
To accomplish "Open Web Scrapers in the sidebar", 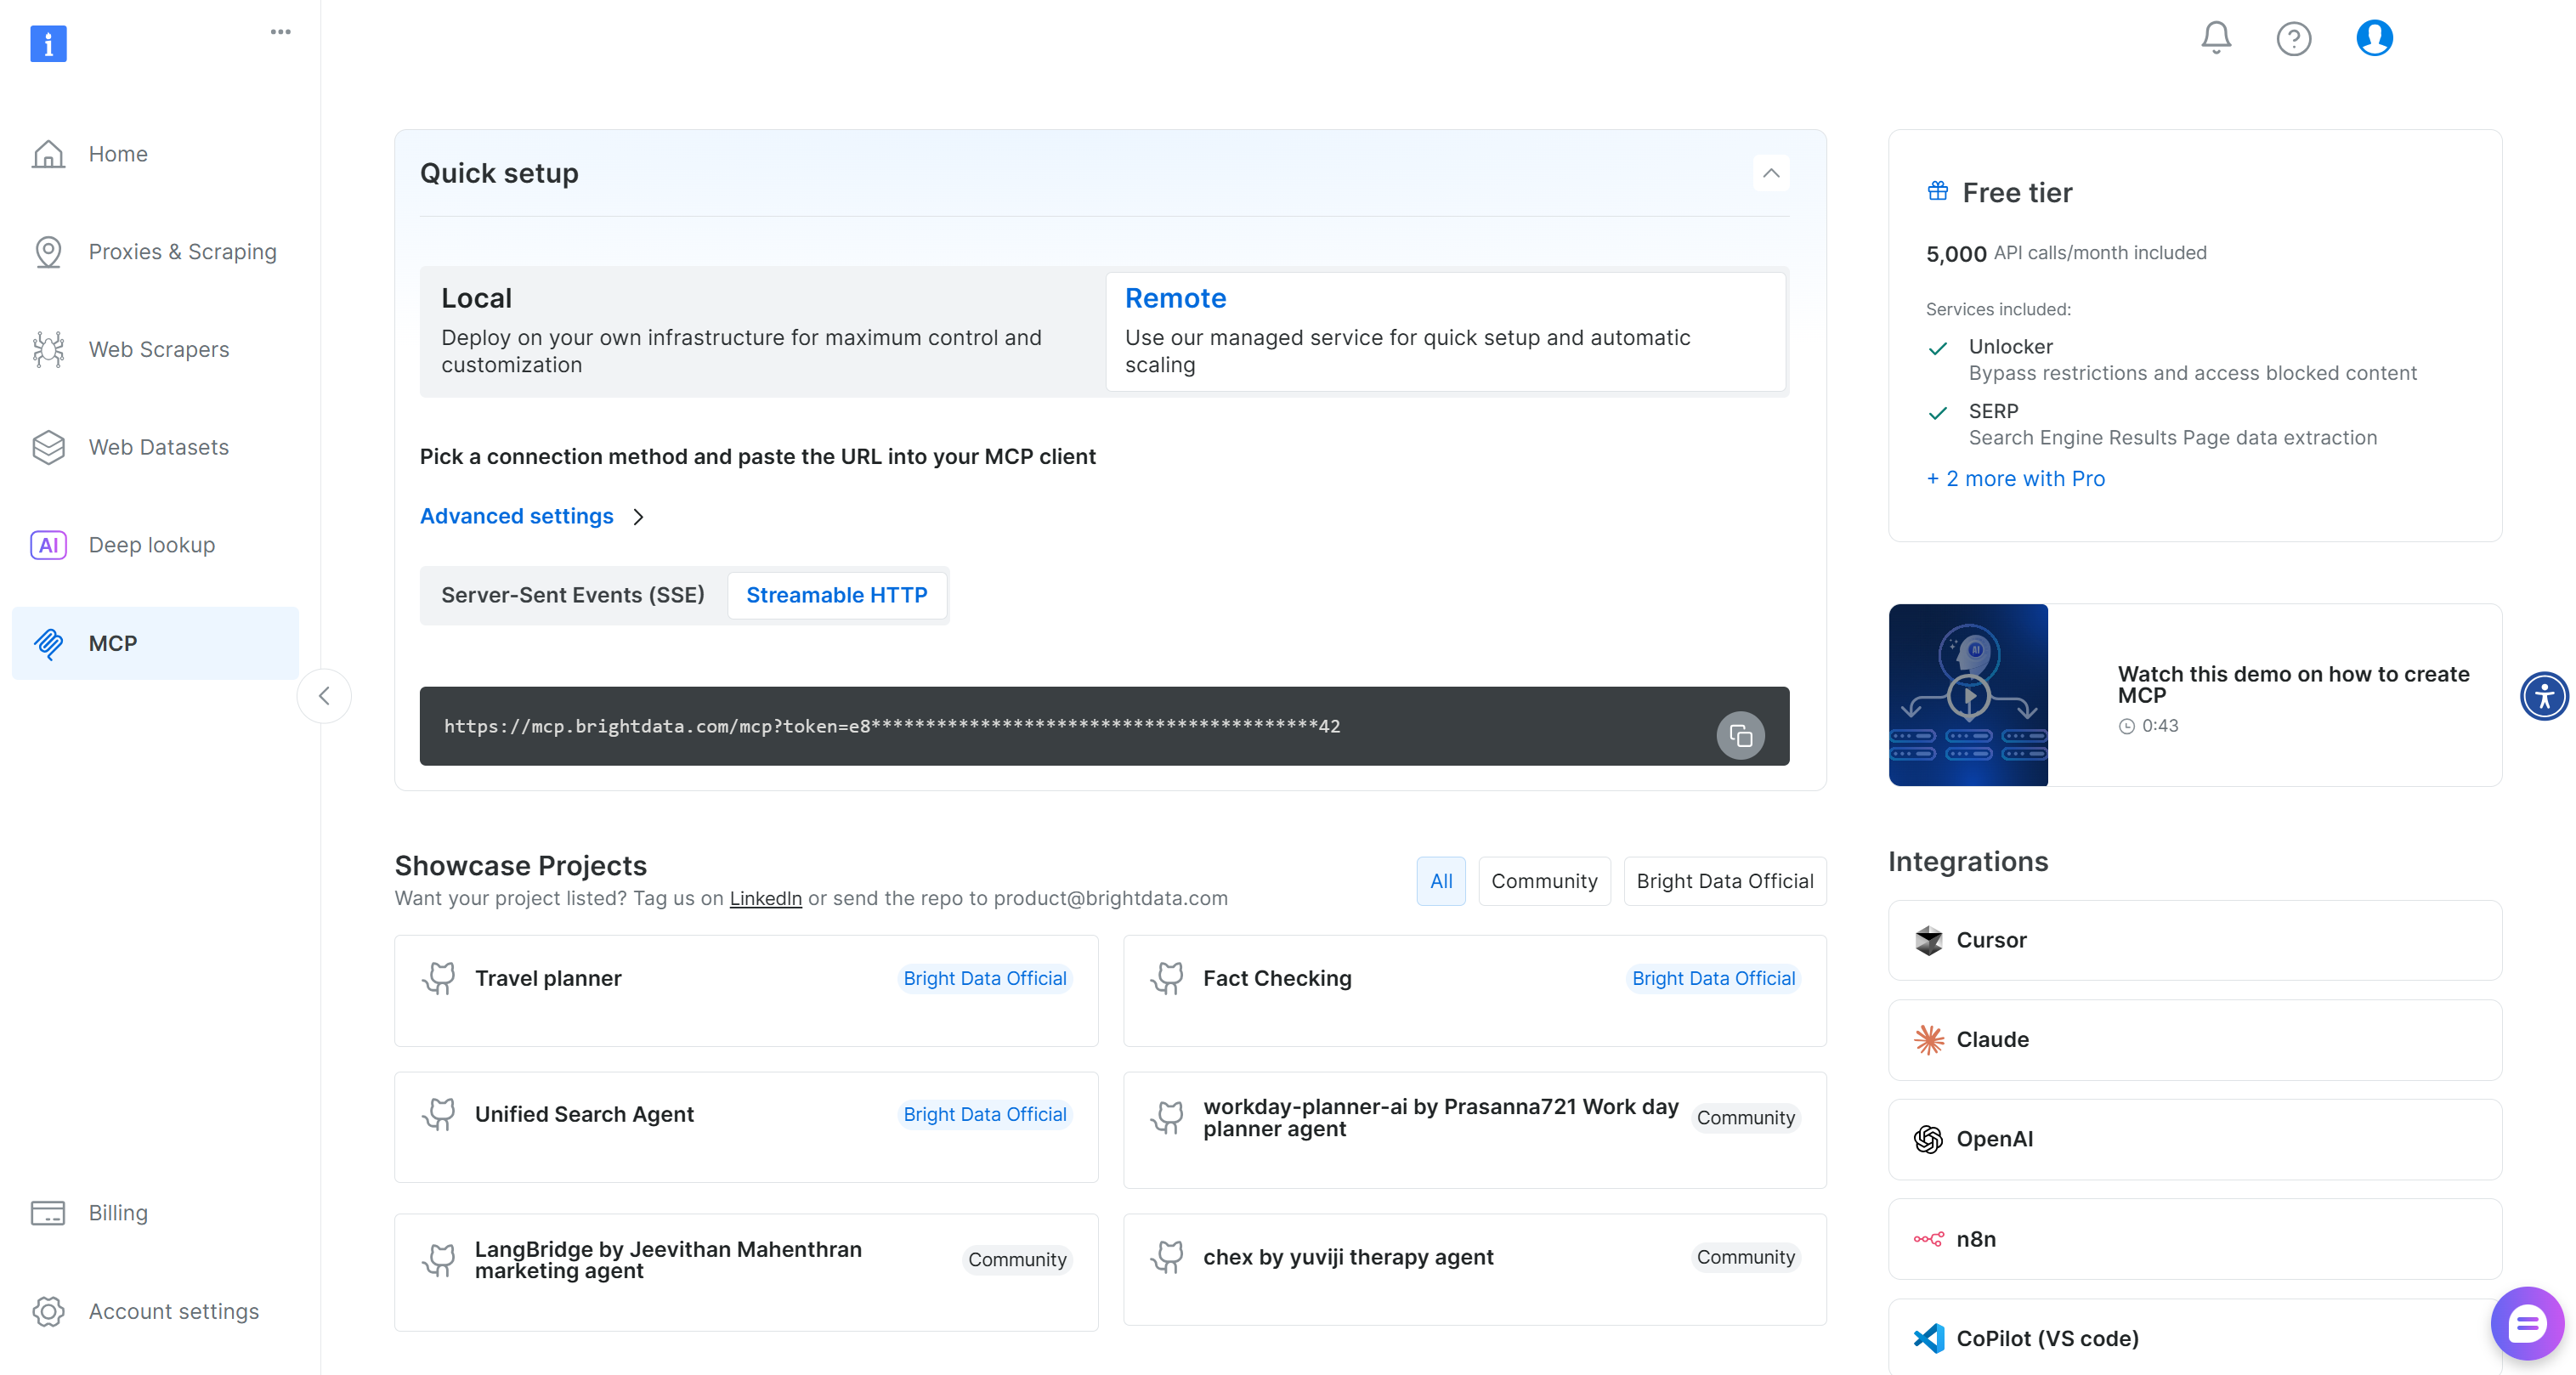I will click(x=158, y=349).
